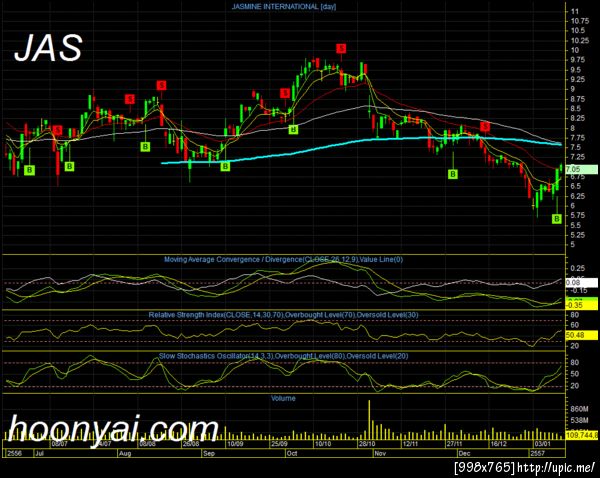Click the 27/11 date label

pyautogui.click(x=454, y=444)
